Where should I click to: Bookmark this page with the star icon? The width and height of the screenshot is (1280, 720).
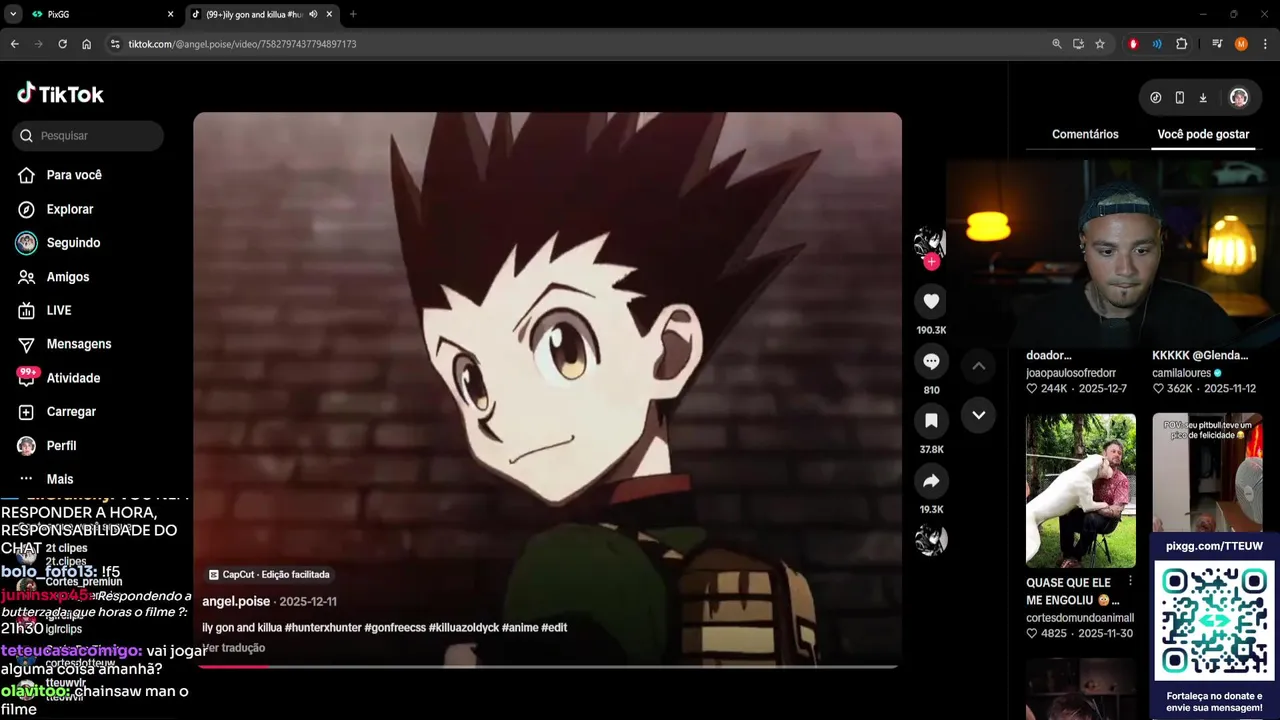coord(1100,44)
